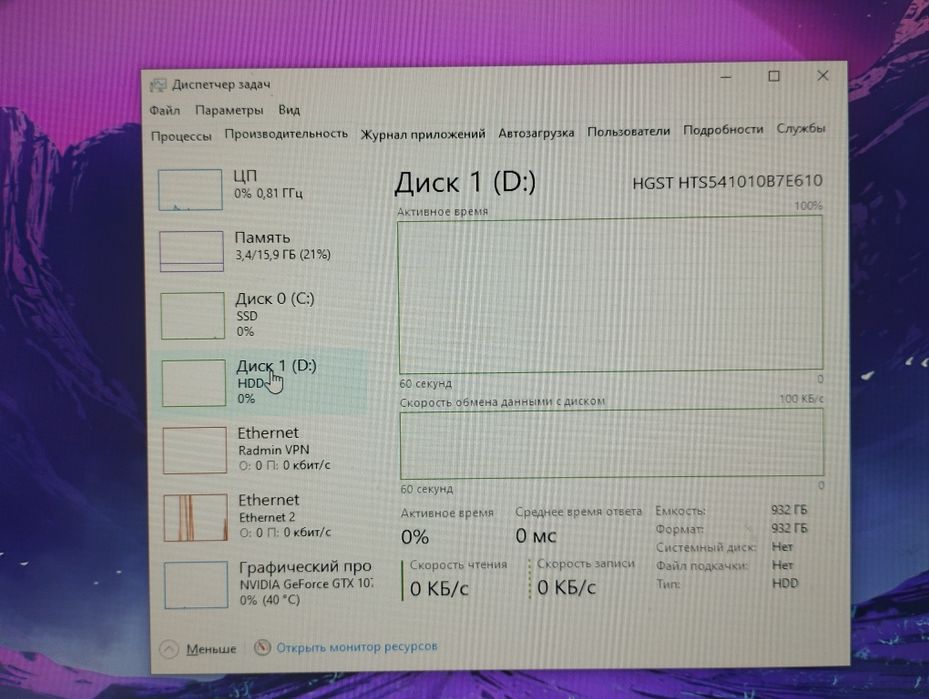Viewport: 929px width, 699px height.
Task: Select the NVIDIA GeForce GPU item
Action: 267,584
